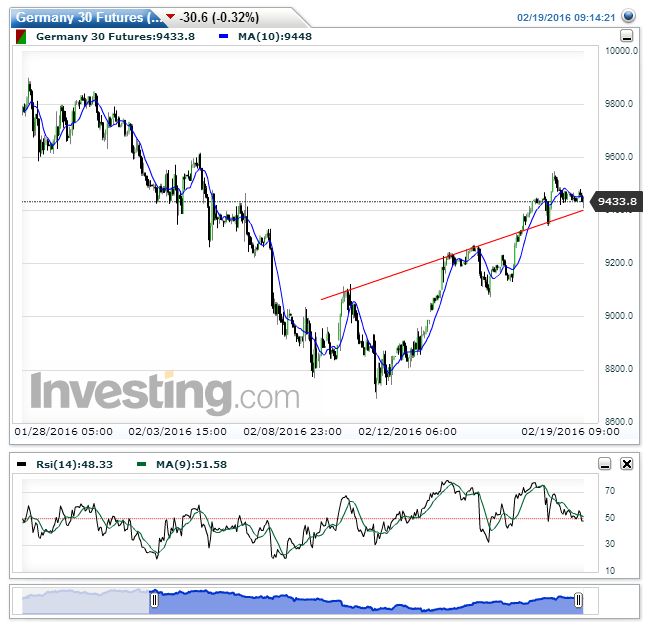This screenshot has height=627, width=650.
Task: Click the black Rsi(14) legend marker
Action: pos(22,464)
